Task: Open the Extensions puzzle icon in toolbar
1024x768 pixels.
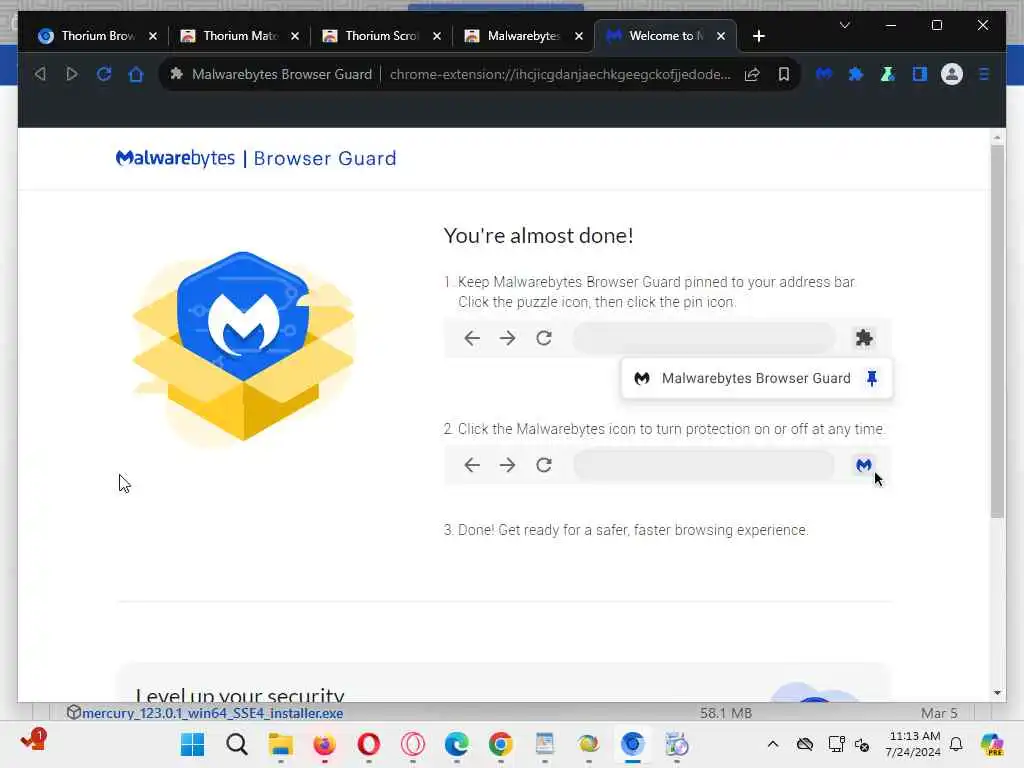Action: 856,74
